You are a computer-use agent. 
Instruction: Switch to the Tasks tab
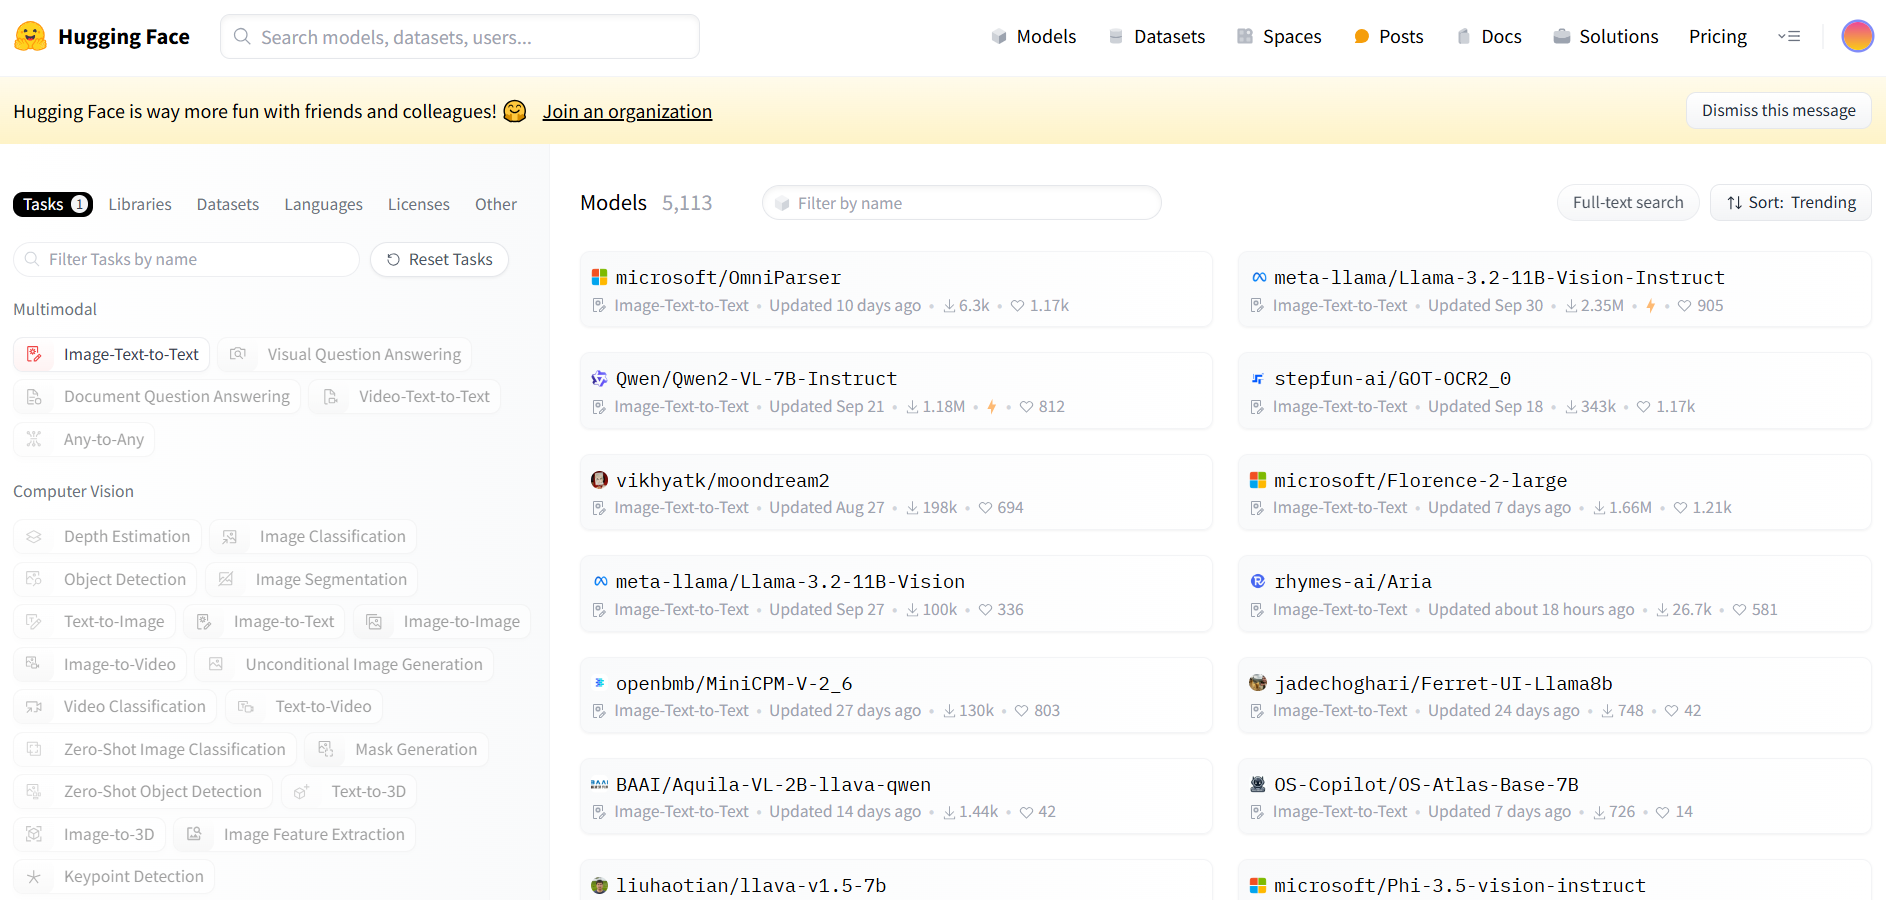(x=53, y=204)
